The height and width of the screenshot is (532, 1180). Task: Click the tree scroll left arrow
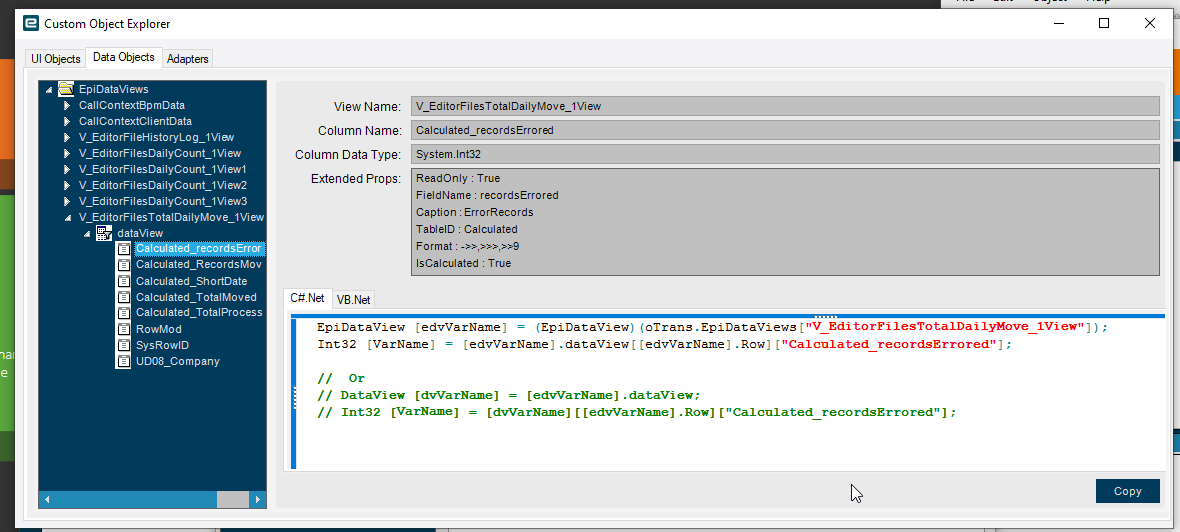(x=47, y=499)
